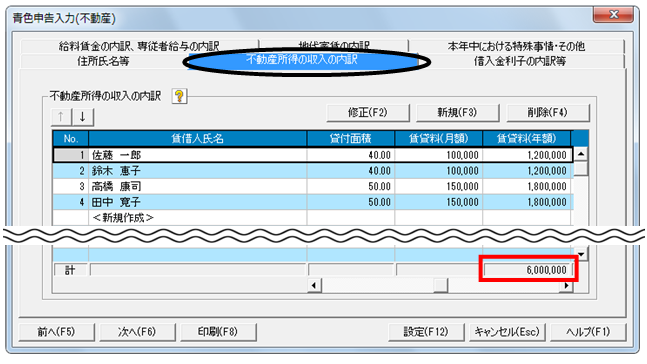This screenshot has height=364, width=647.
Task: Click 佐藤 一郎's area 40.00 cell
Action: pyautogui.click(x=351, y=155)
